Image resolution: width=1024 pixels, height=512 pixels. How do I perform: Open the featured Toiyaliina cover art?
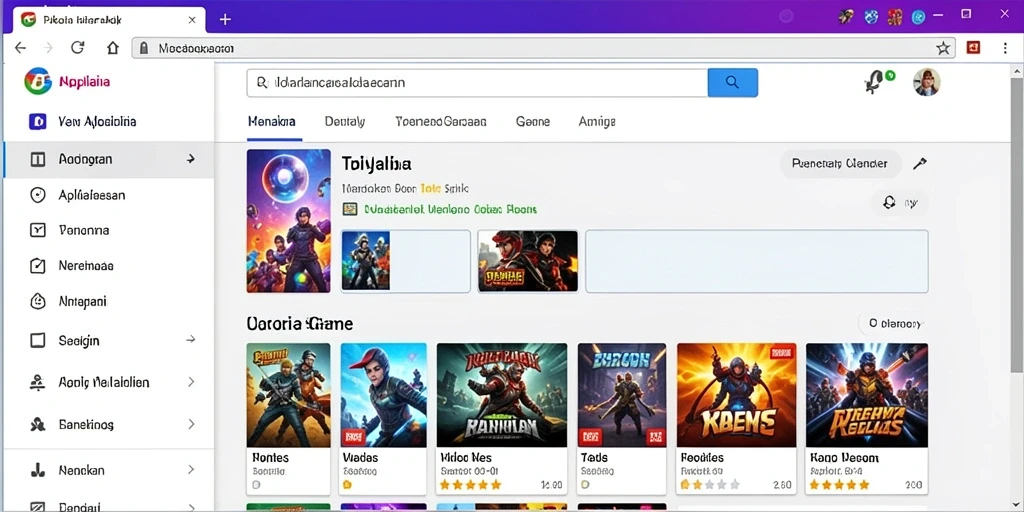coord(289,221)
